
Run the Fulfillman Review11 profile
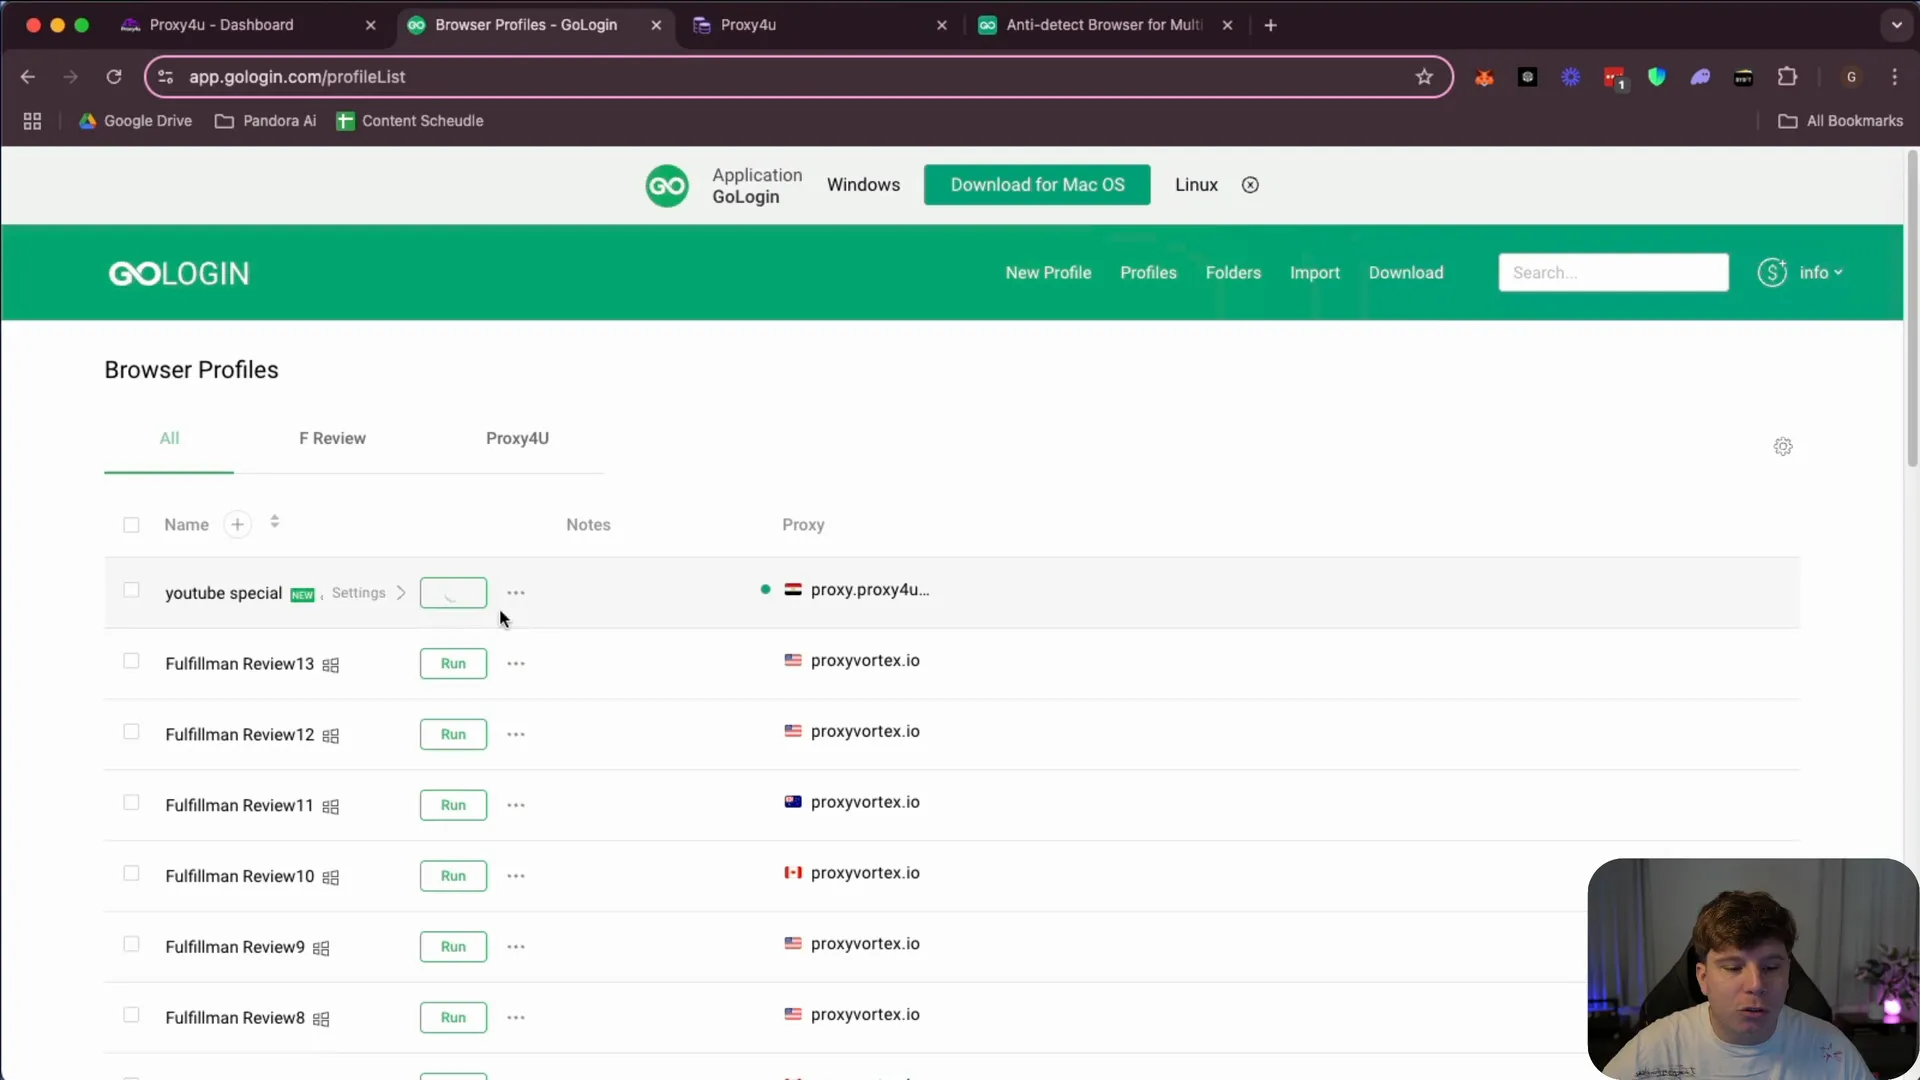pyautogui.click(x=453, y=806)
